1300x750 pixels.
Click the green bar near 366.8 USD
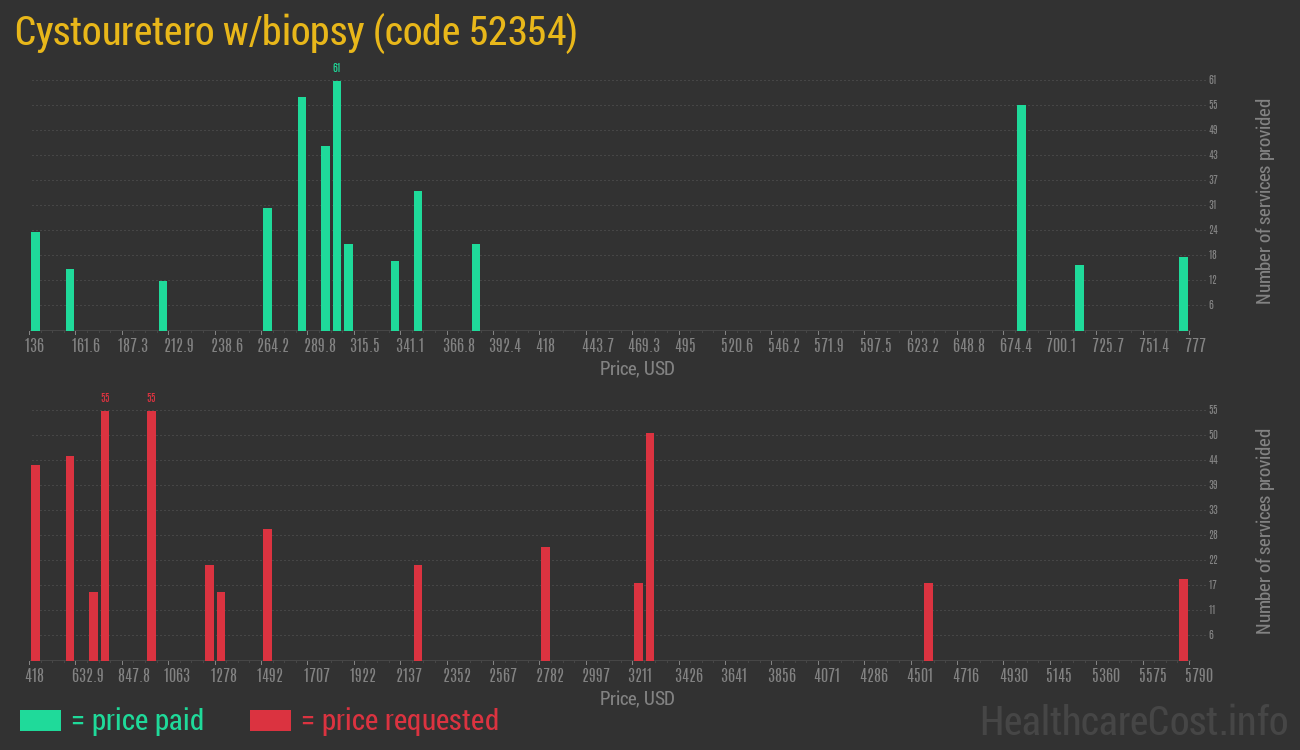point(476,287)
